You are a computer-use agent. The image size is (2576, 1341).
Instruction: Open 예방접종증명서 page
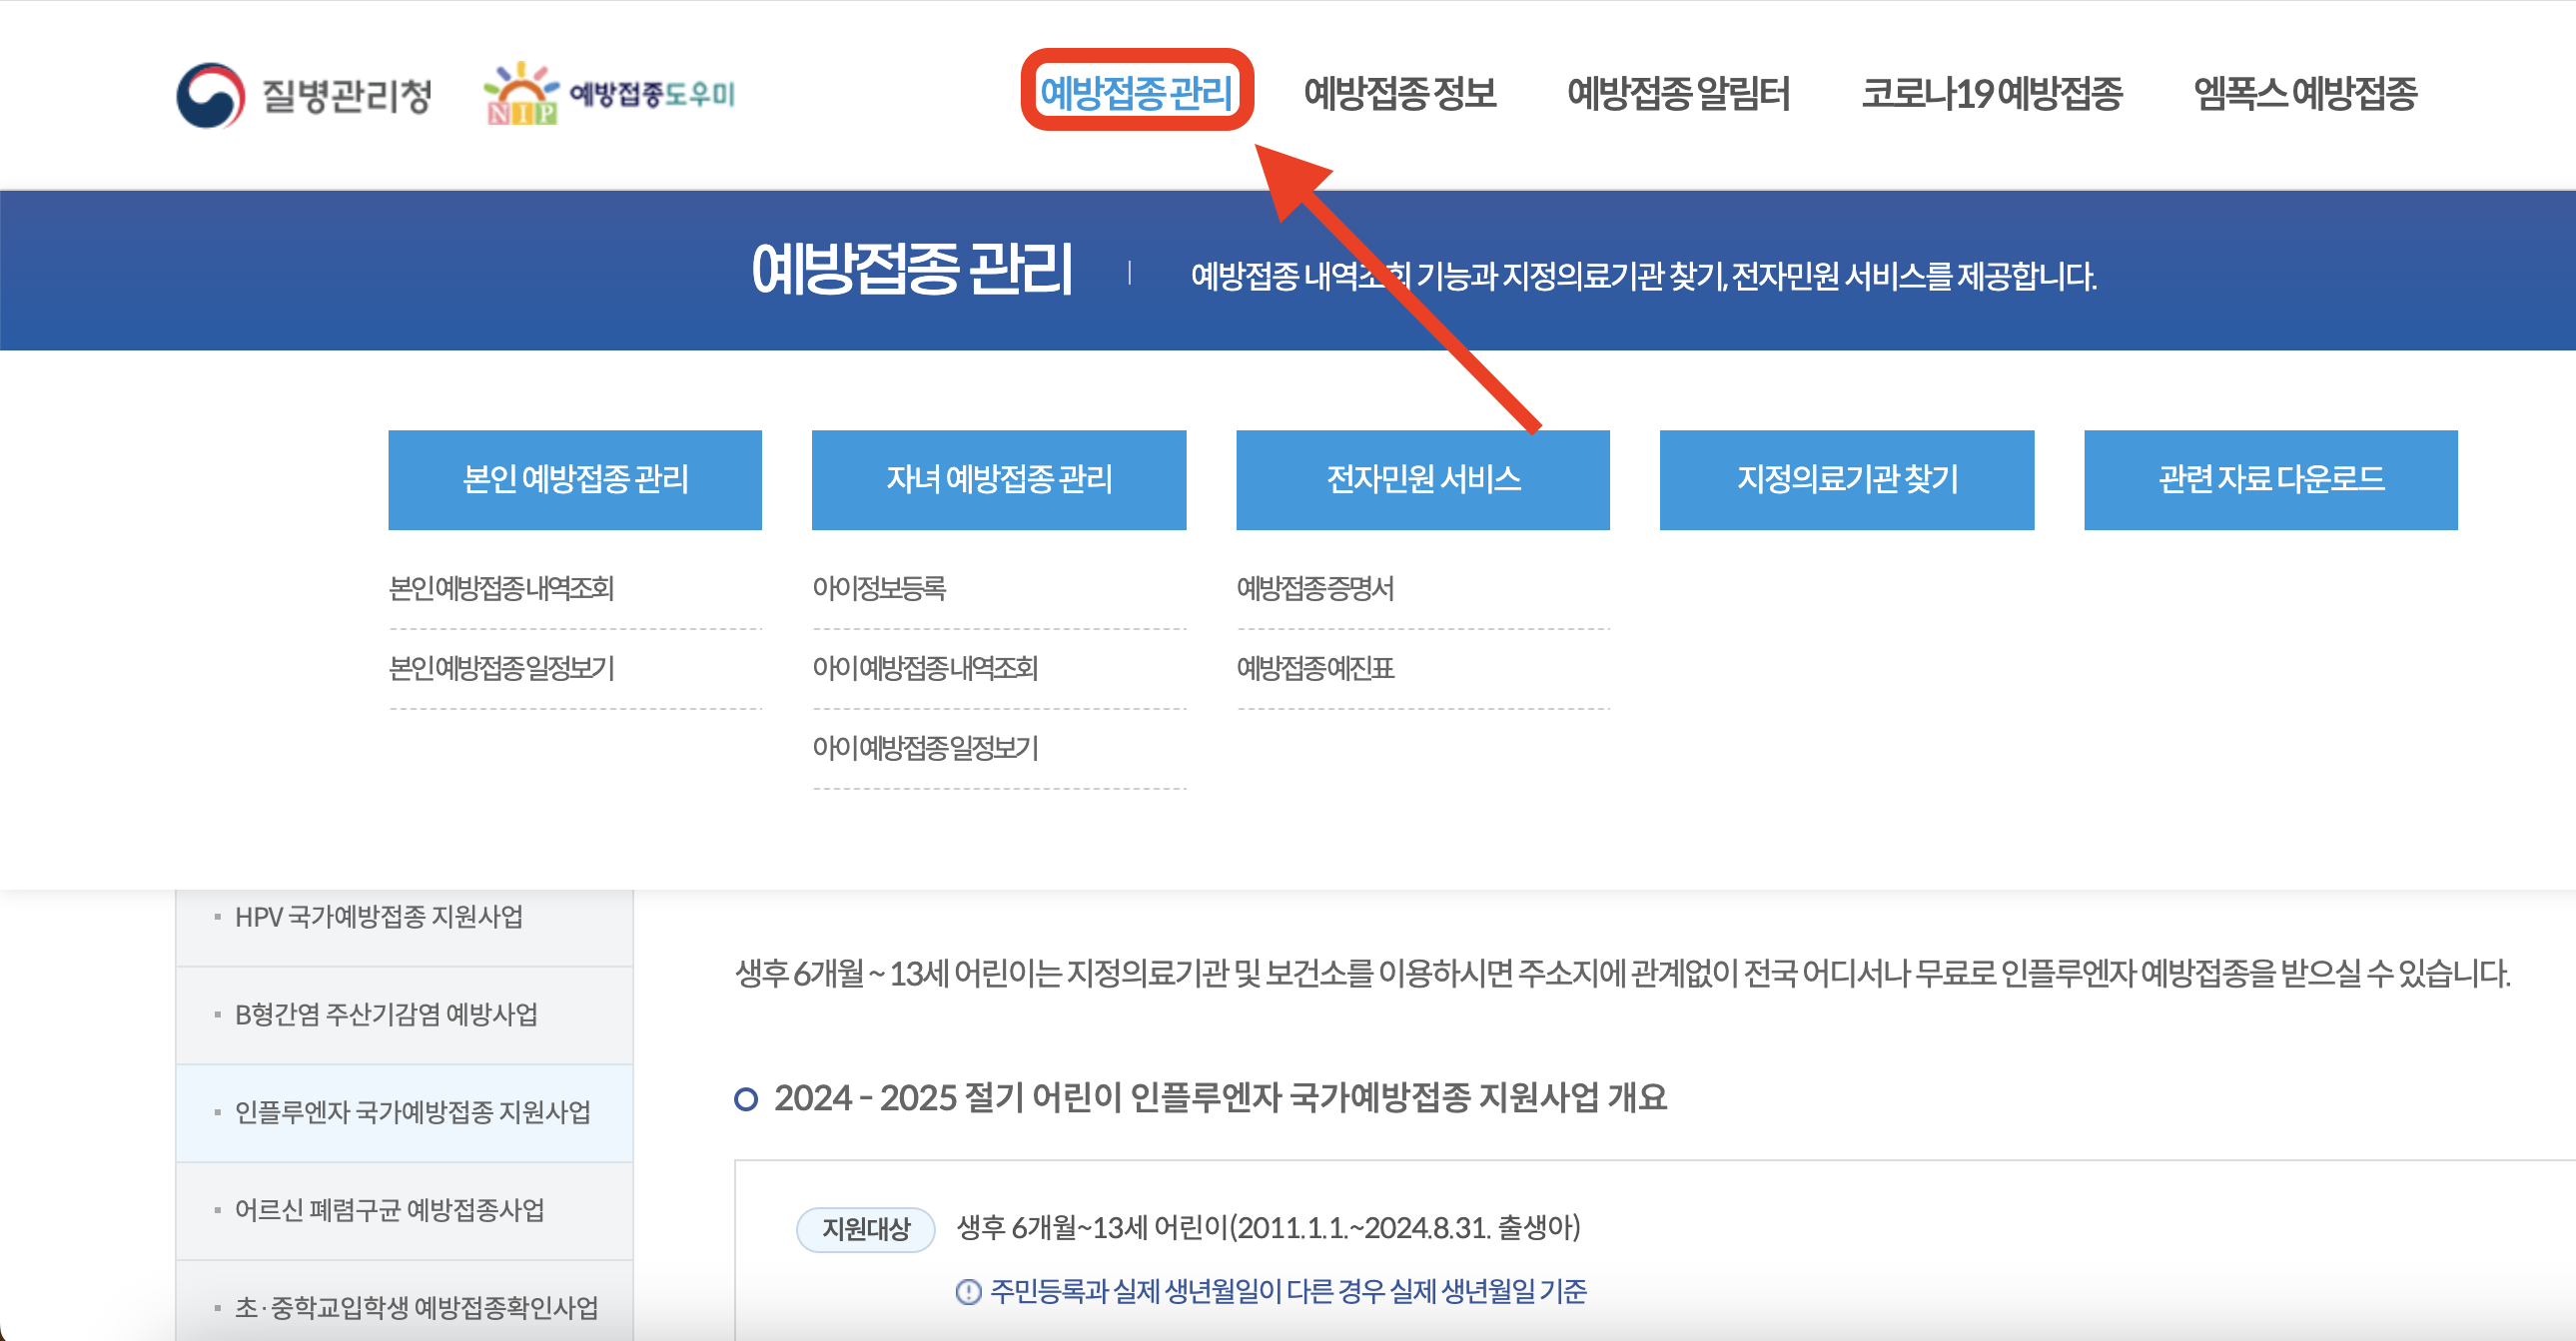[1315, 590]
